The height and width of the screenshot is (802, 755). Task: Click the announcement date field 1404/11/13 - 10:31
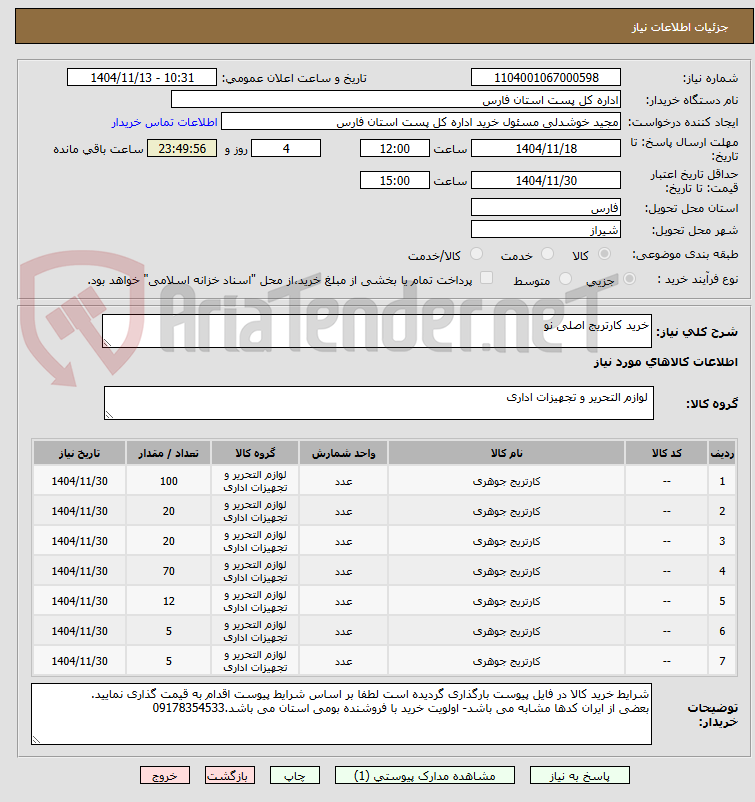pos(142,77)
